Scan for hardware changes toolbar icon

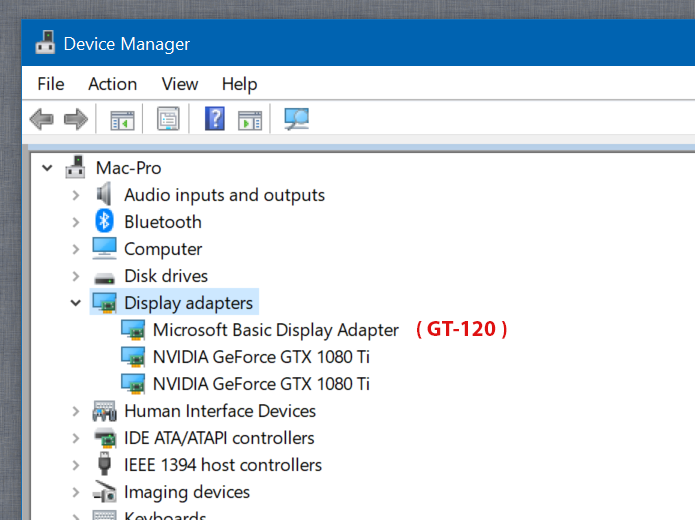[297, 119]
